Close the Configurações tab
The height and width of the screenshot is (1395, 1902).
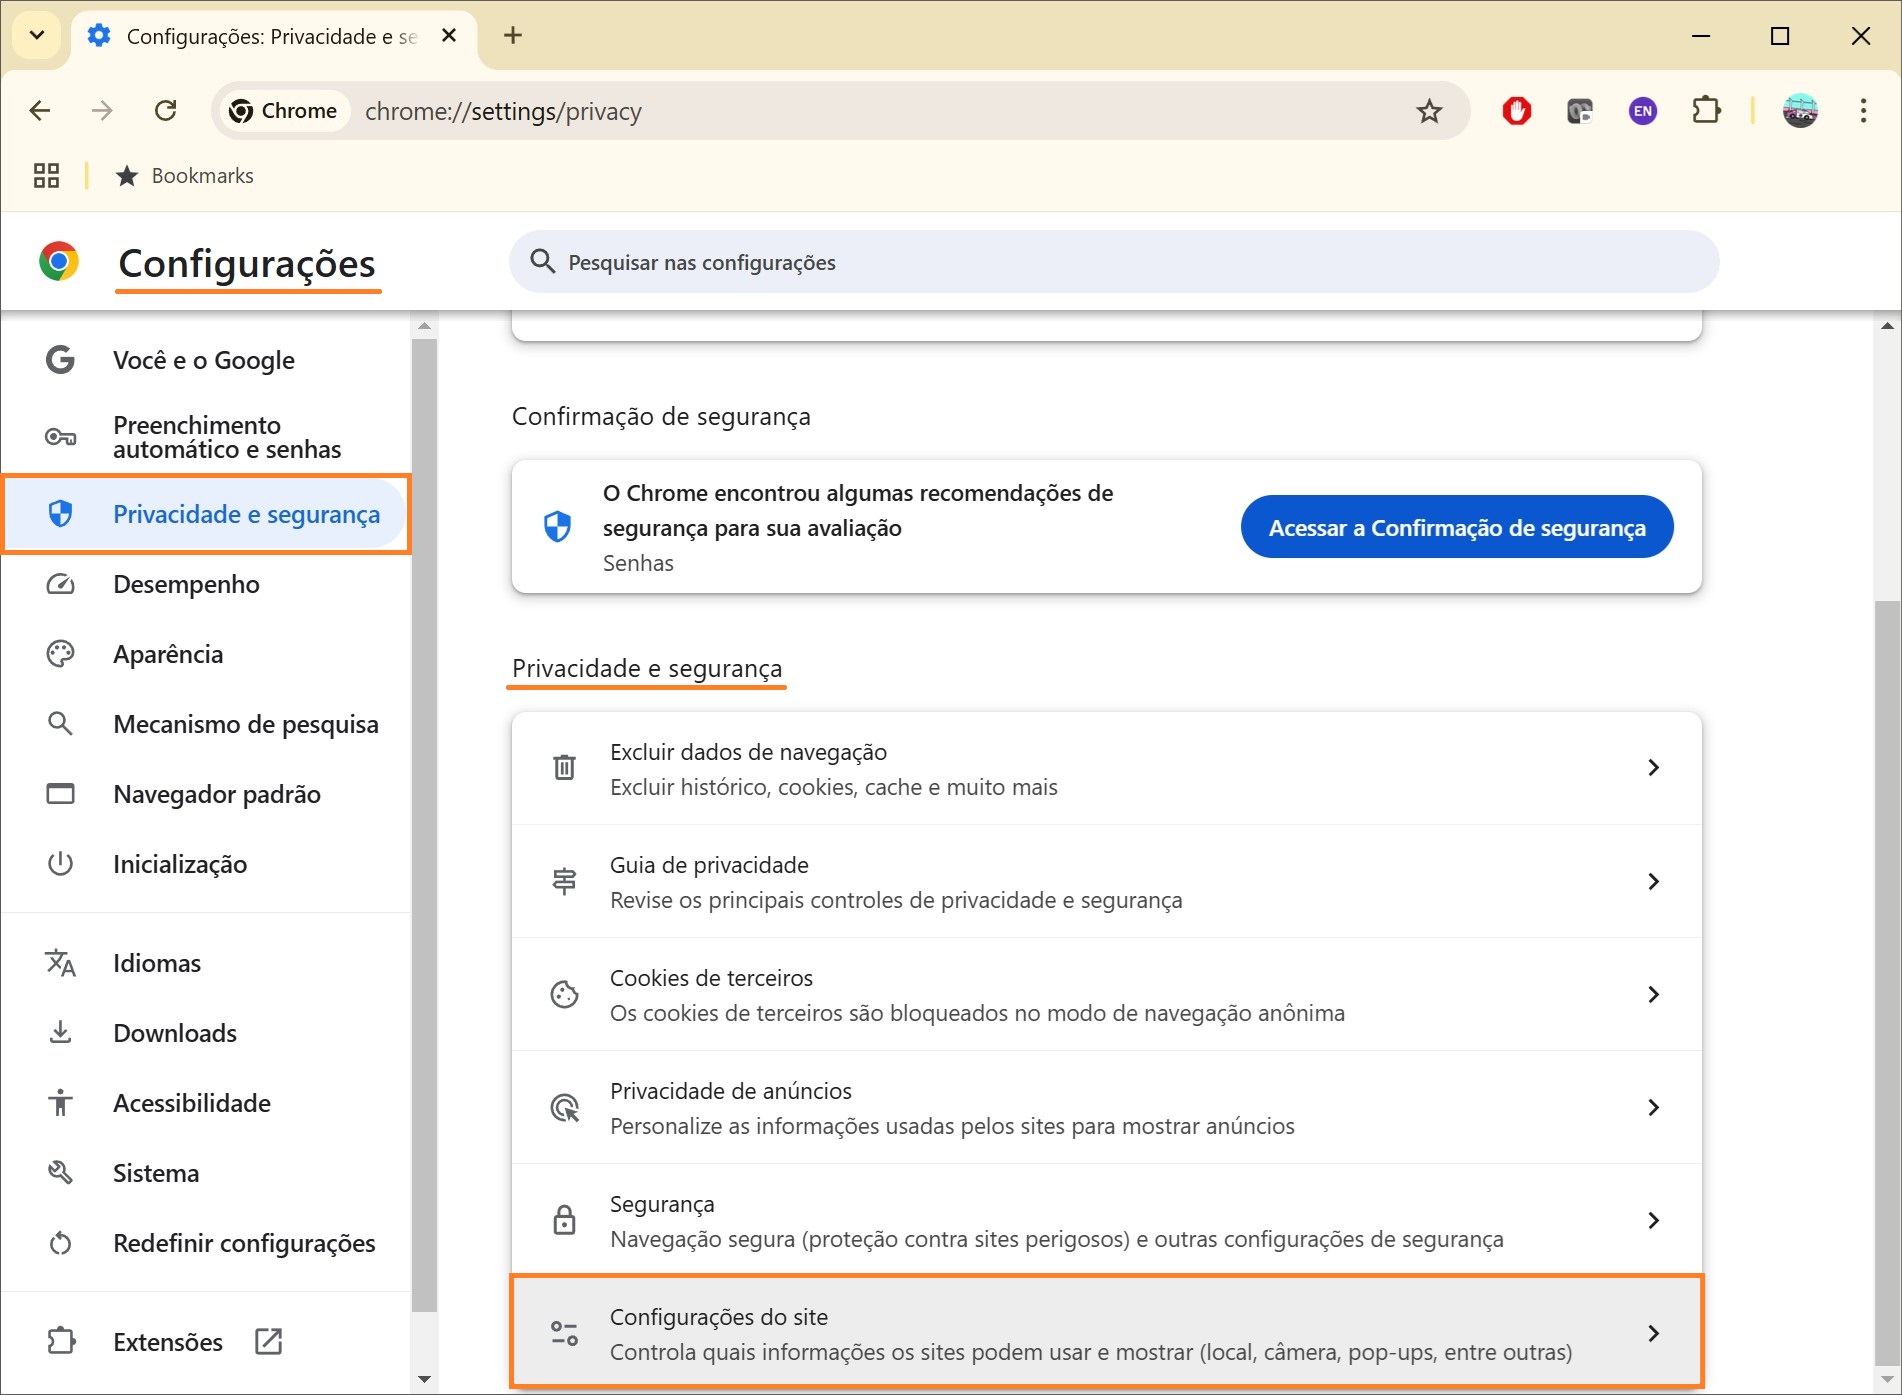coord(449,36)
